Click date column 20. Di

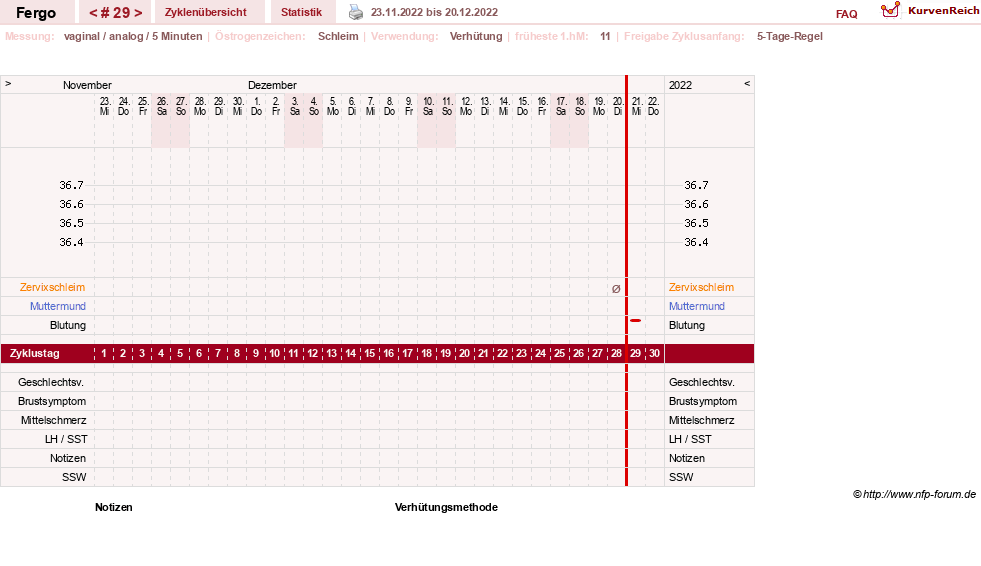pyautogui.click(x=618, y=106)
